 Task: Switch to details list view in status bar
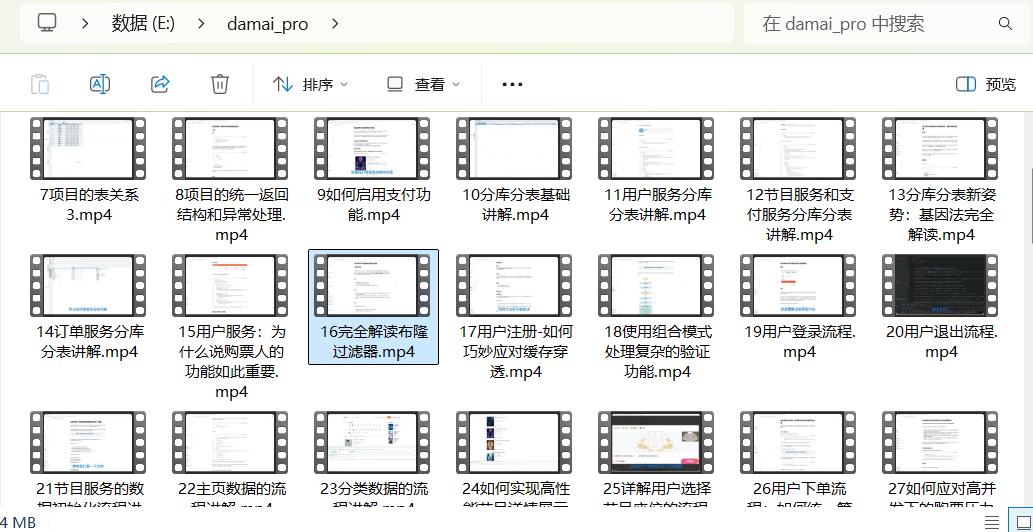point(991,523)
